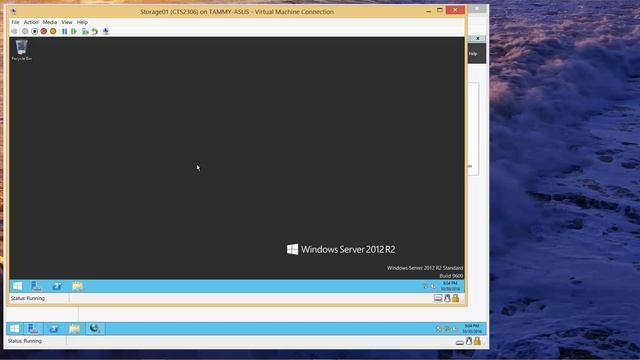Click the orange Save state toolbar icon
The width and height of the screenshot is (640, 360).
click(x=53, y=31)
